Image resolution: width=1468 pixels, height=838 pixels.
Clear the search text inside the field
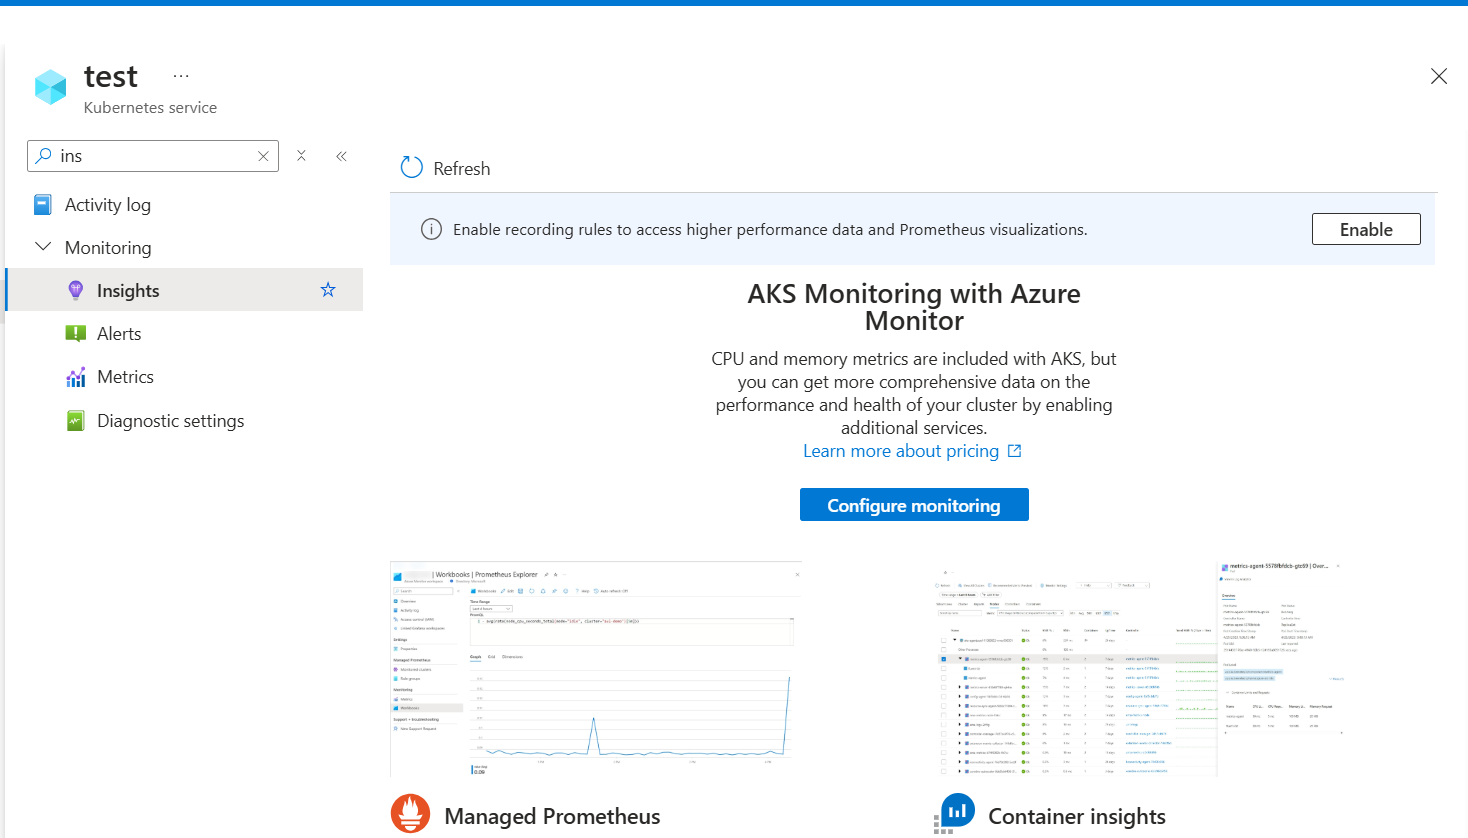263,156
